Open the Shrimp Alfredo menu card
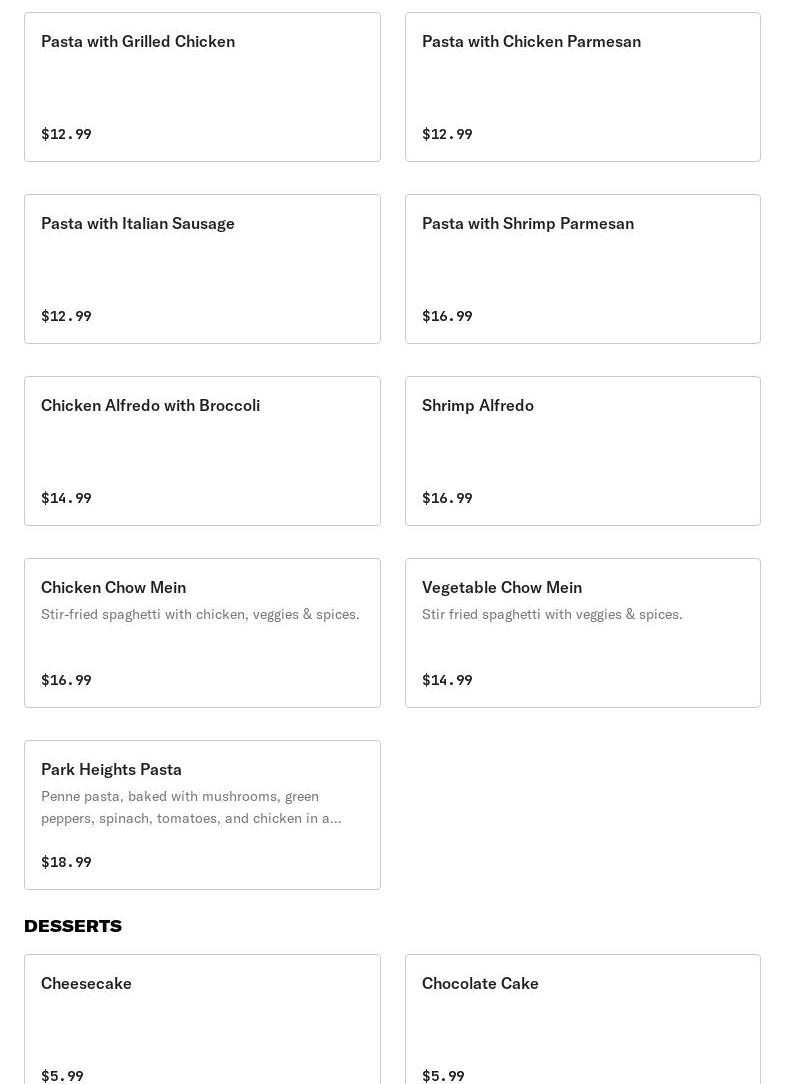The width and height of the screenshot is (785, 1084). click(583, 451)
